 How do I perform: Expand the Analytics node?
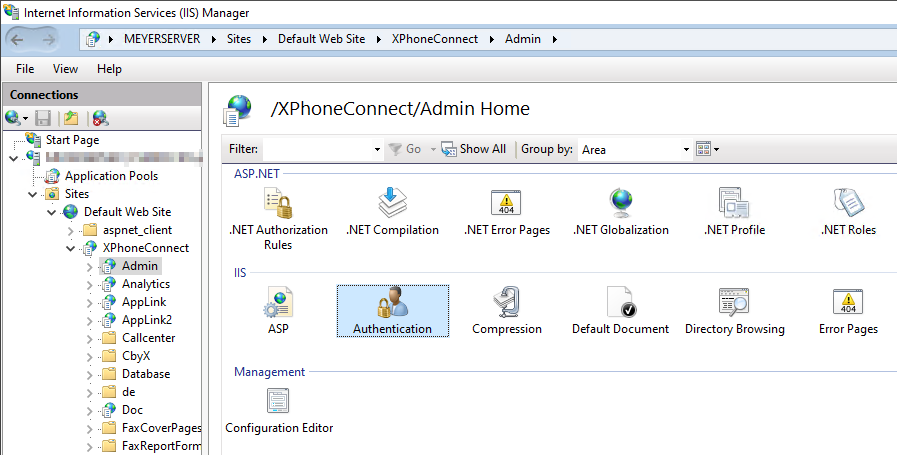[89, 284]
